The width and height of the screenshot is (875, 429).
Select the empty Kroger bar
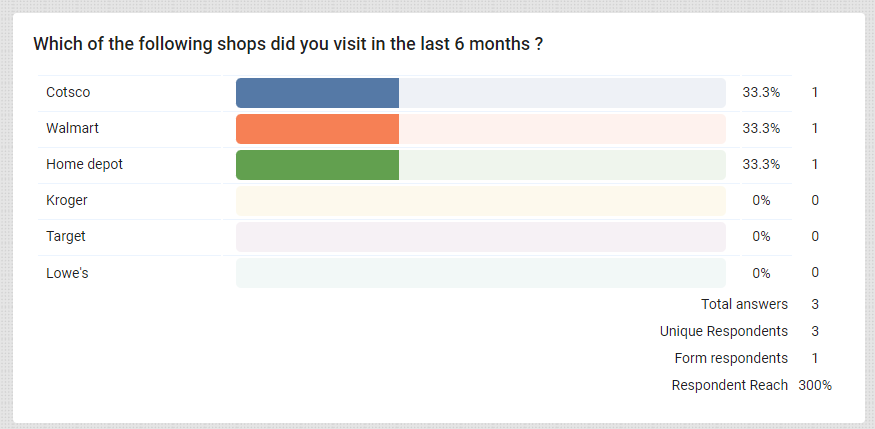[480, 200]
